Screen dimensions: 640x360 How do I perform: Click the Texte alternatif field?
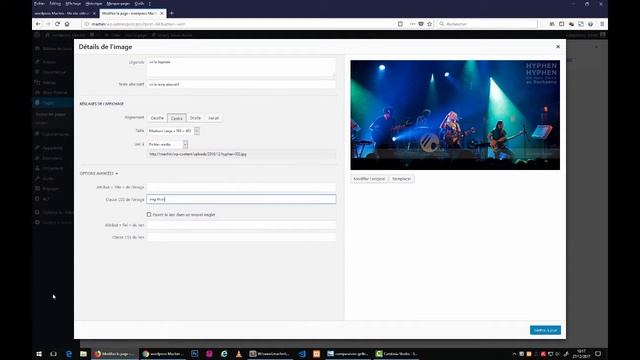click(241, 84)
